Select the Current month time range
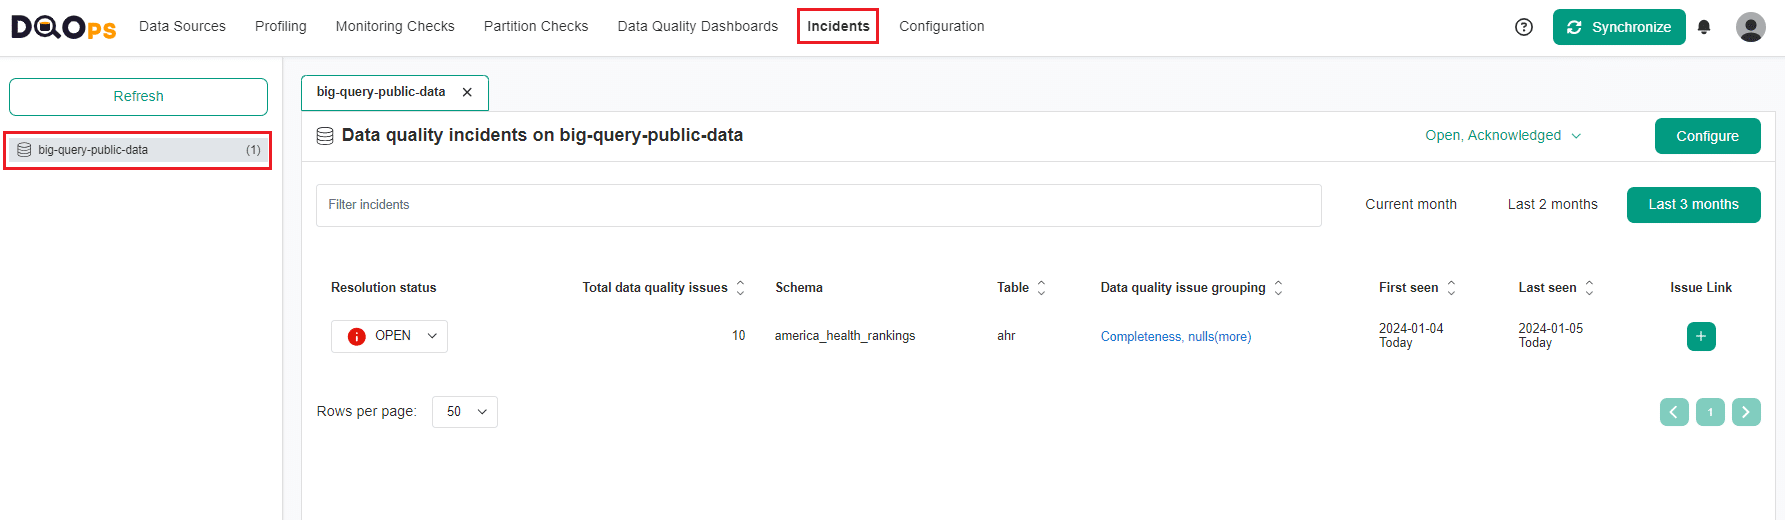Viewport: 1785px width, 520px height. [x=1410, y=205]
